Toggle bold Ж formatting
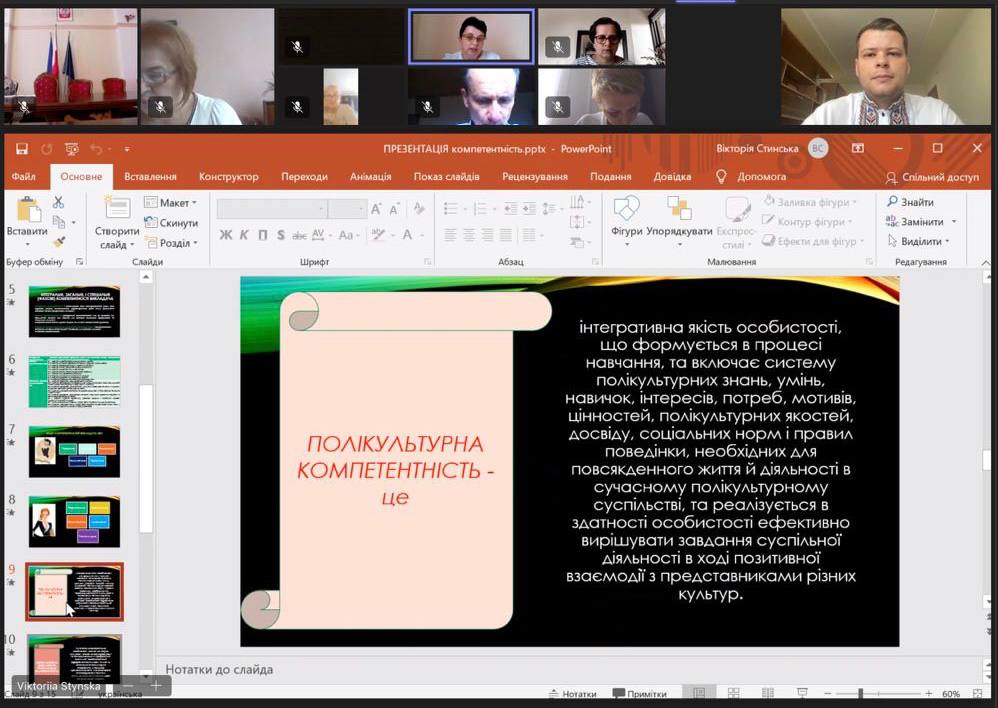The height and width of the screenshot is (708, 998). click(226, 235)
